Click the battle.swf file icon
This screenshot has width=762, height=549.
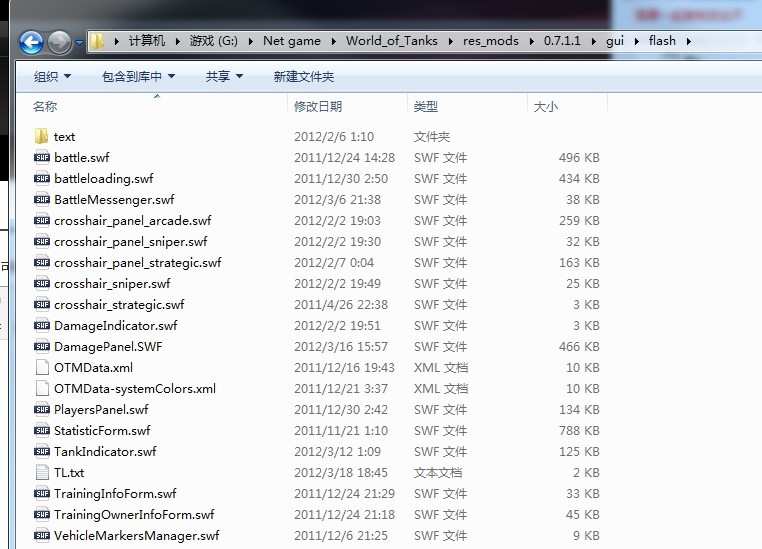pyautogui.click(x=41, y=157)
